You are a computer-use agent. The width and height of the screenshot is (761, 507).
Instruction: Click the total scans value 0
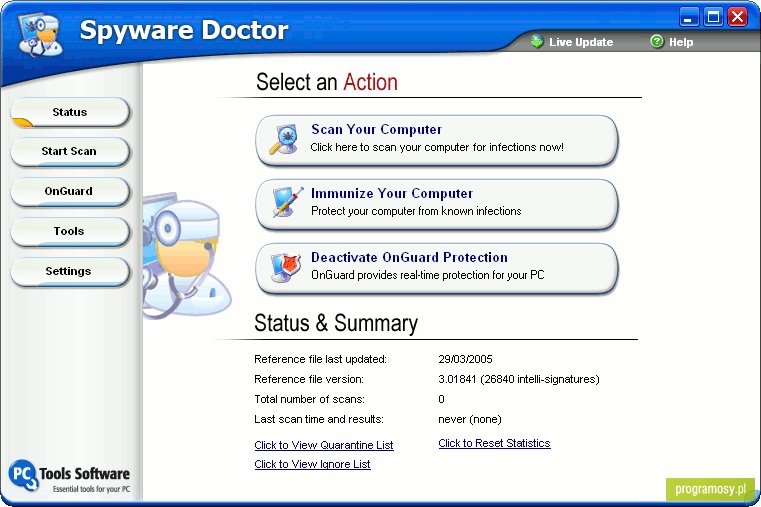point(441,399)
